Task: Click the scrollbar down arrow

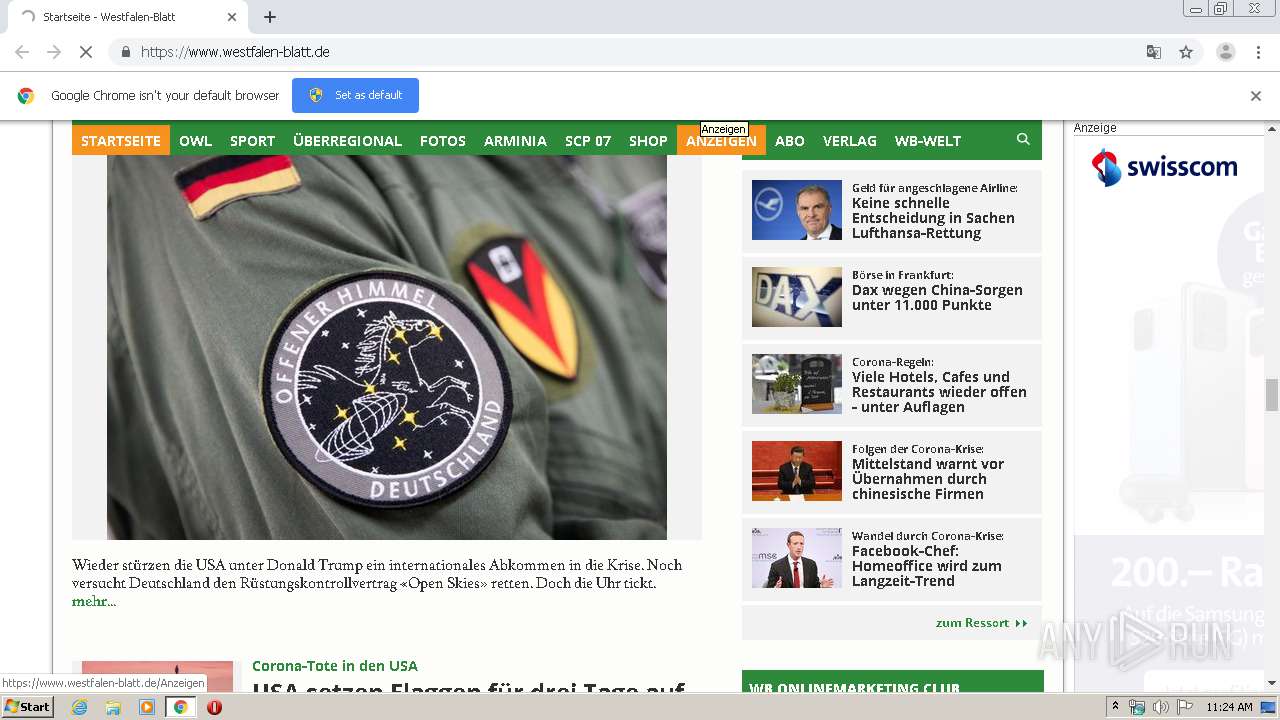Action: click(1271, 684)
